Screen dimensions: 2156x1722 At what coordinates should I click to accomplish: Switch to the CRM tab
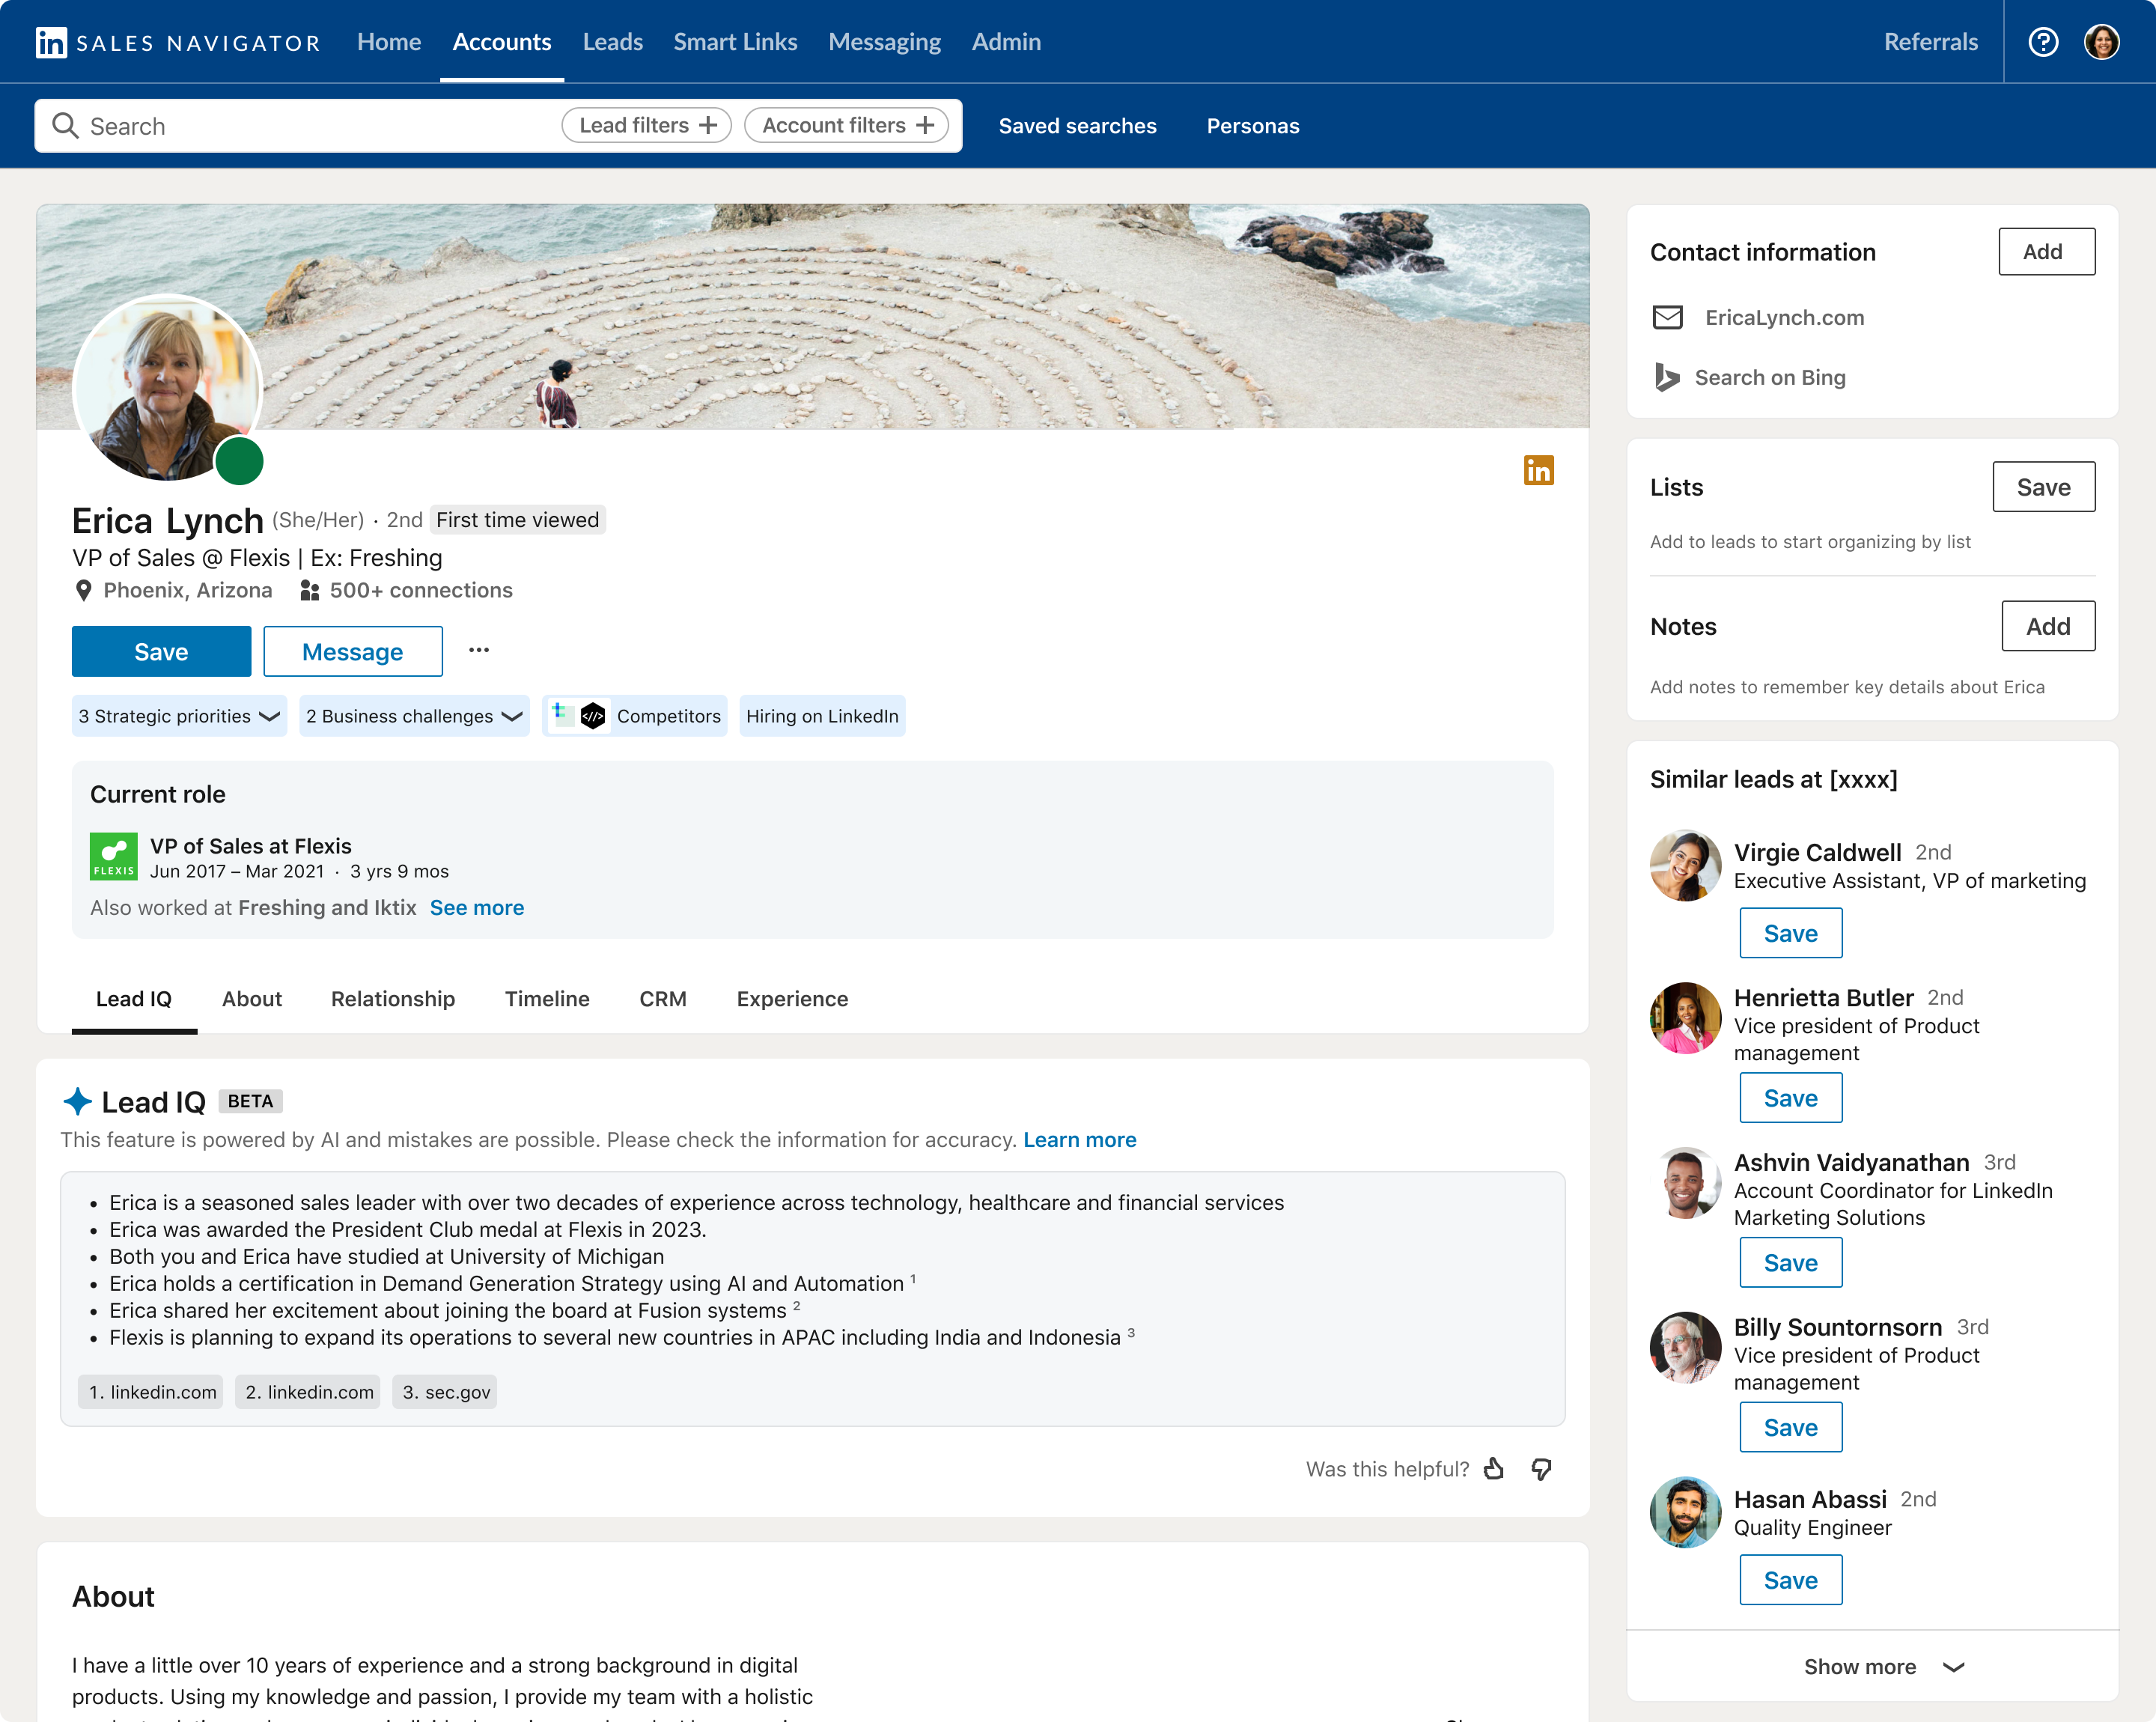point(663,999)
